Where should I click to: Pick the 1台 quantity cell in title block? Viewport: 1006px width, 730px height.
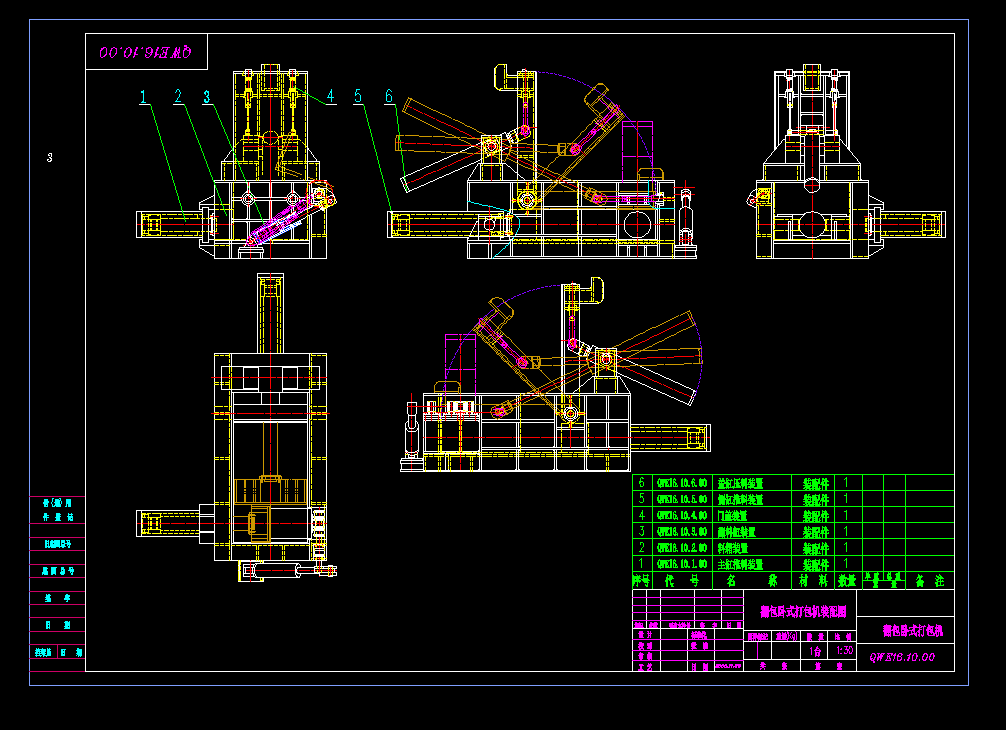pos(816,650)
